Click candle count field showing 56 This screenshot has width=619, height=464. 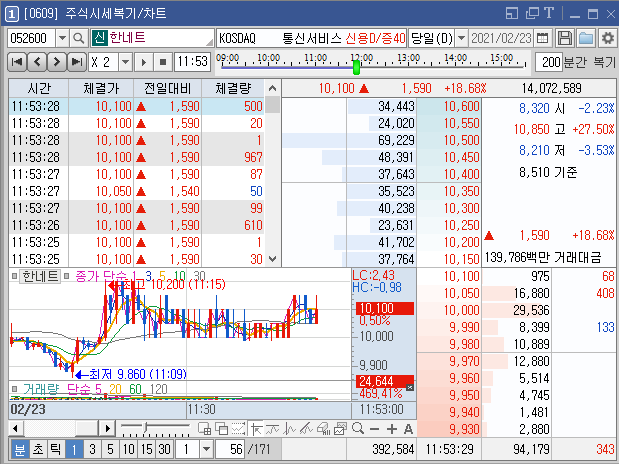click(x=231, y=449)
